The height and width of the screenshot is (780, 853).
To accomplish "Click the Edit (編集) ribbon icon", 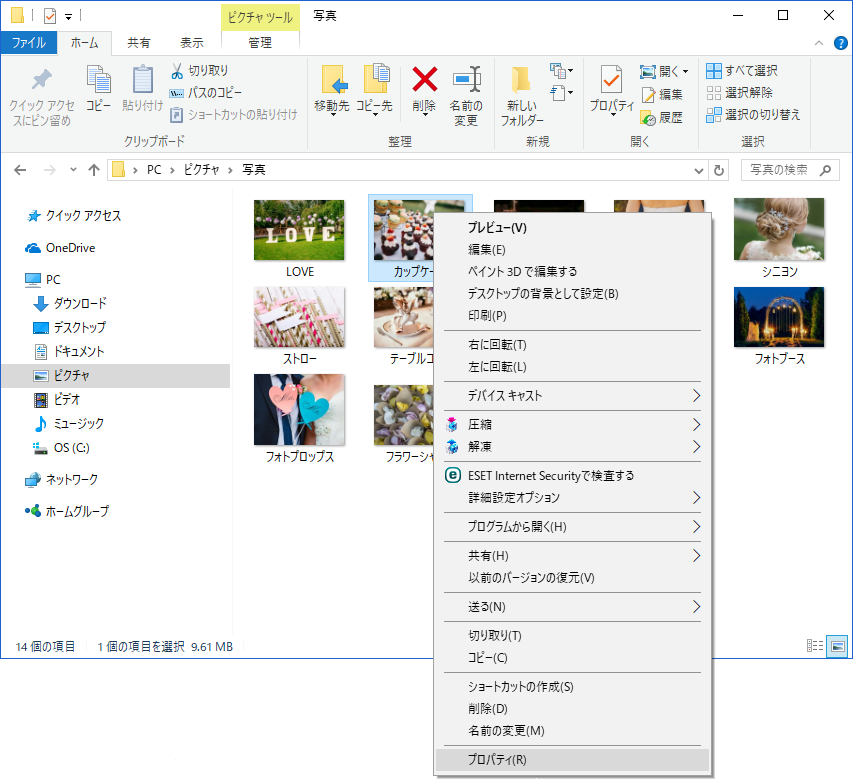I will (648, 95).
